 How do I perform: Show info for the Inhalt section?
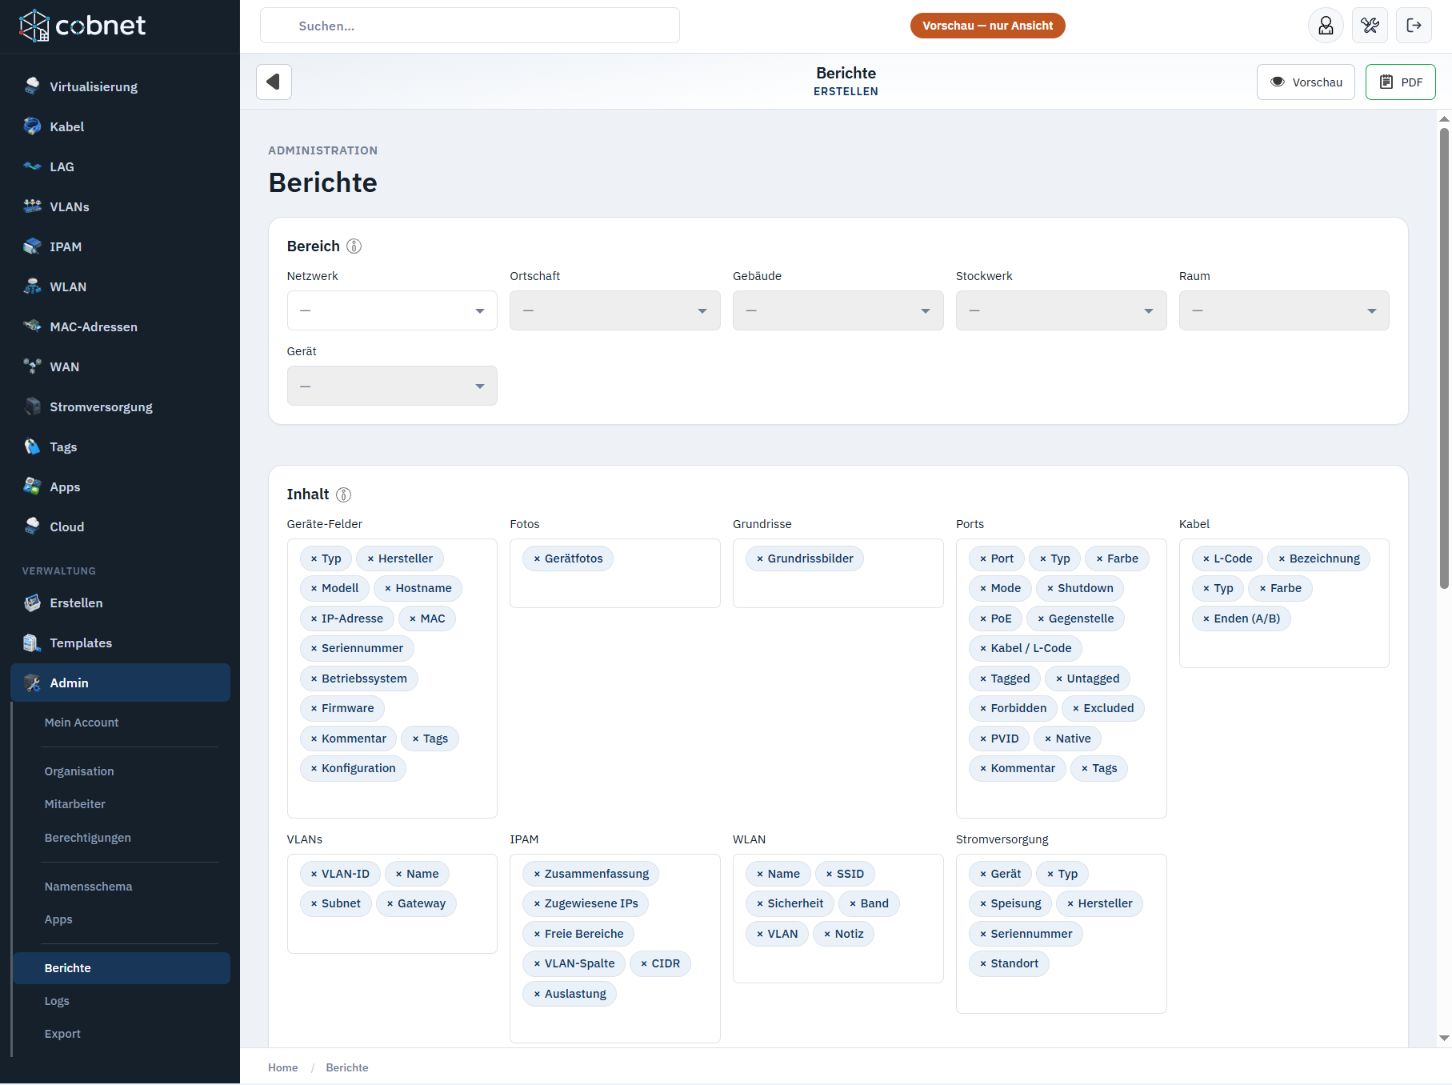click(x=343, y=494)
